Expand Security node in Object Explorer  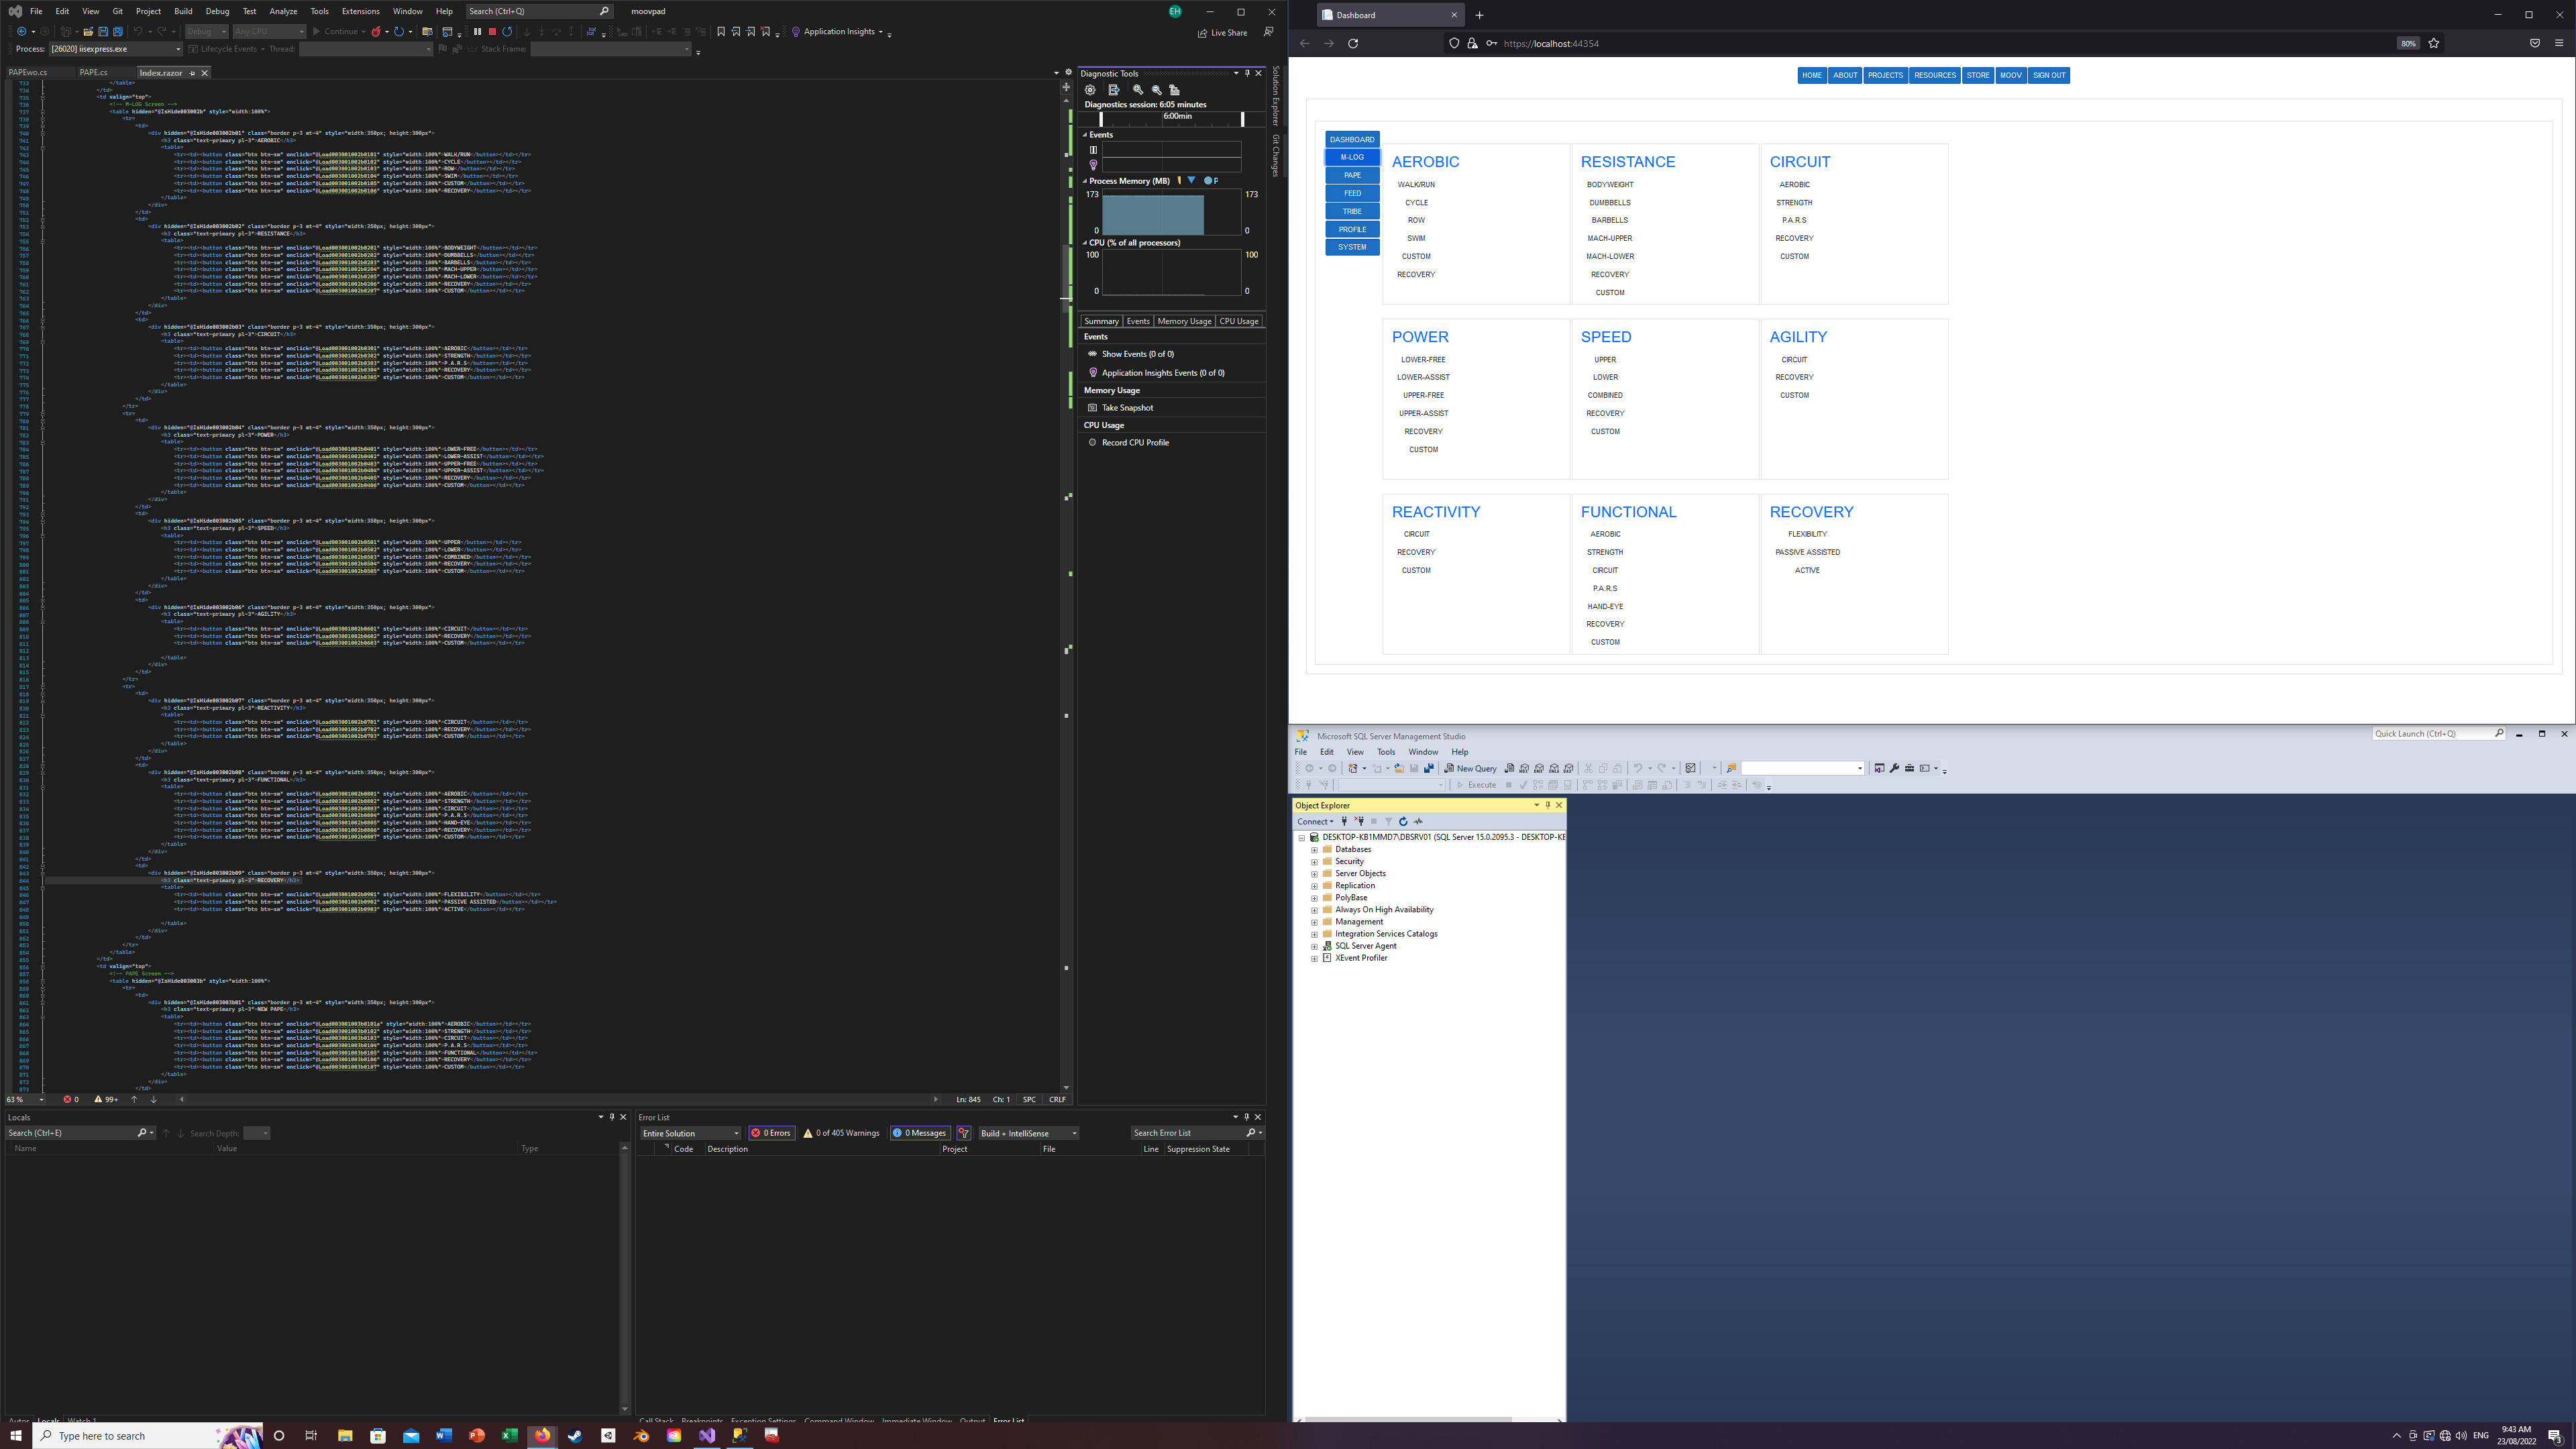point(1314,861)
